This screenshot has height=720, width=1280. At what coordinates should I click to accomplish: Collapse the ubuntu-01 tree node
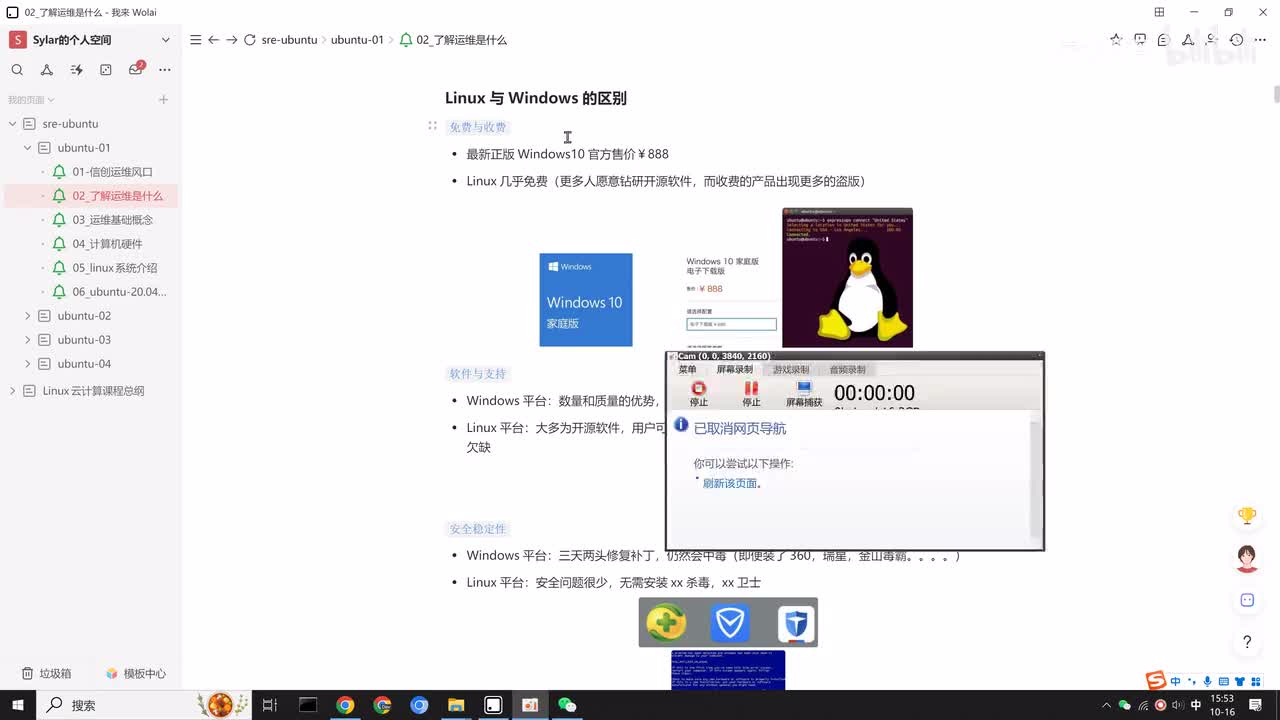(27, 148)
